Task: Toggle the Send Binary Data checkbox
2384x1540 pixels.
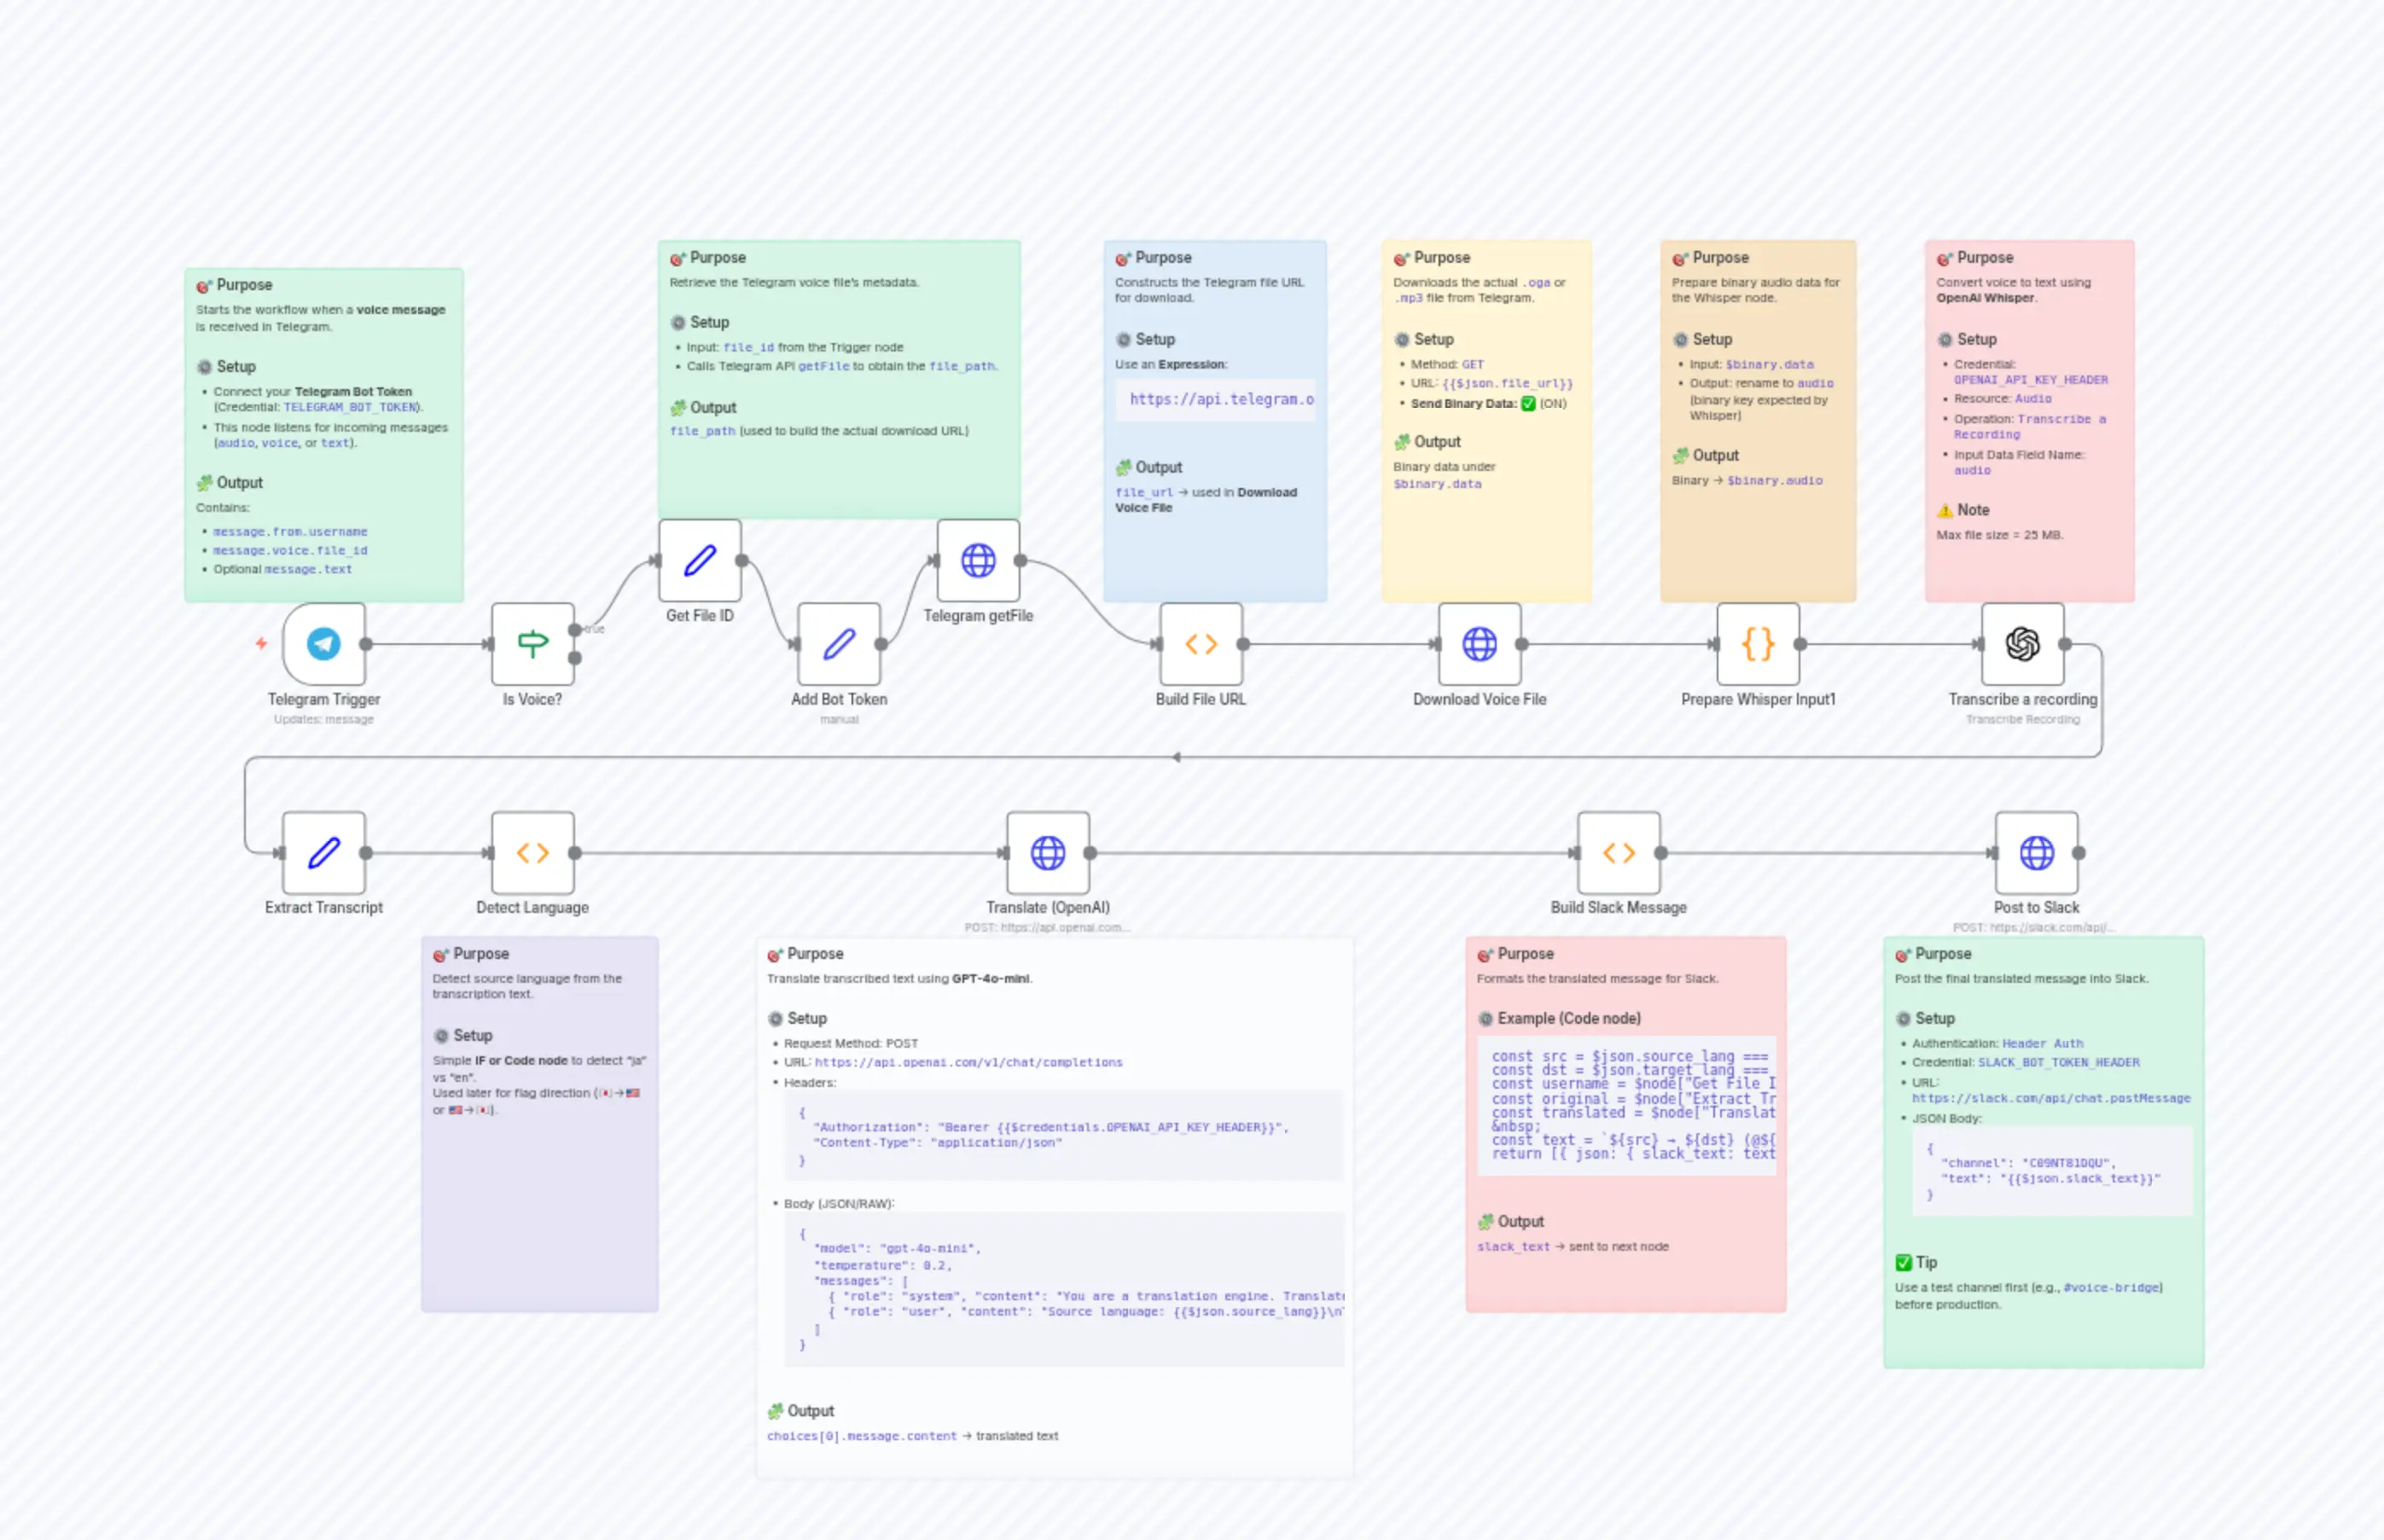Action: point(1529,404)
